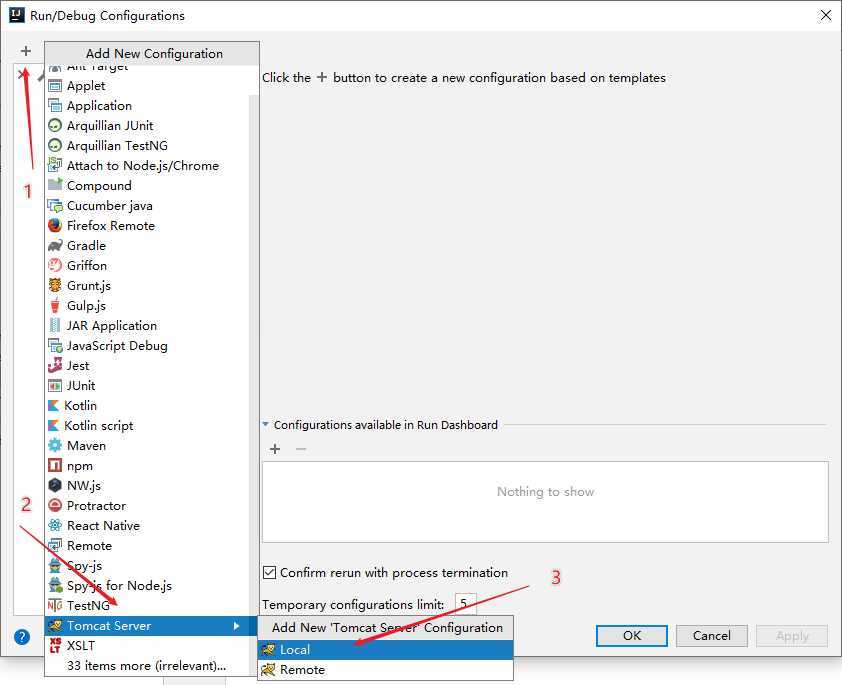Select Spy-js for Node.js entry
The height and width of the screenshot is (685, 842).
[x=148, y=586]
